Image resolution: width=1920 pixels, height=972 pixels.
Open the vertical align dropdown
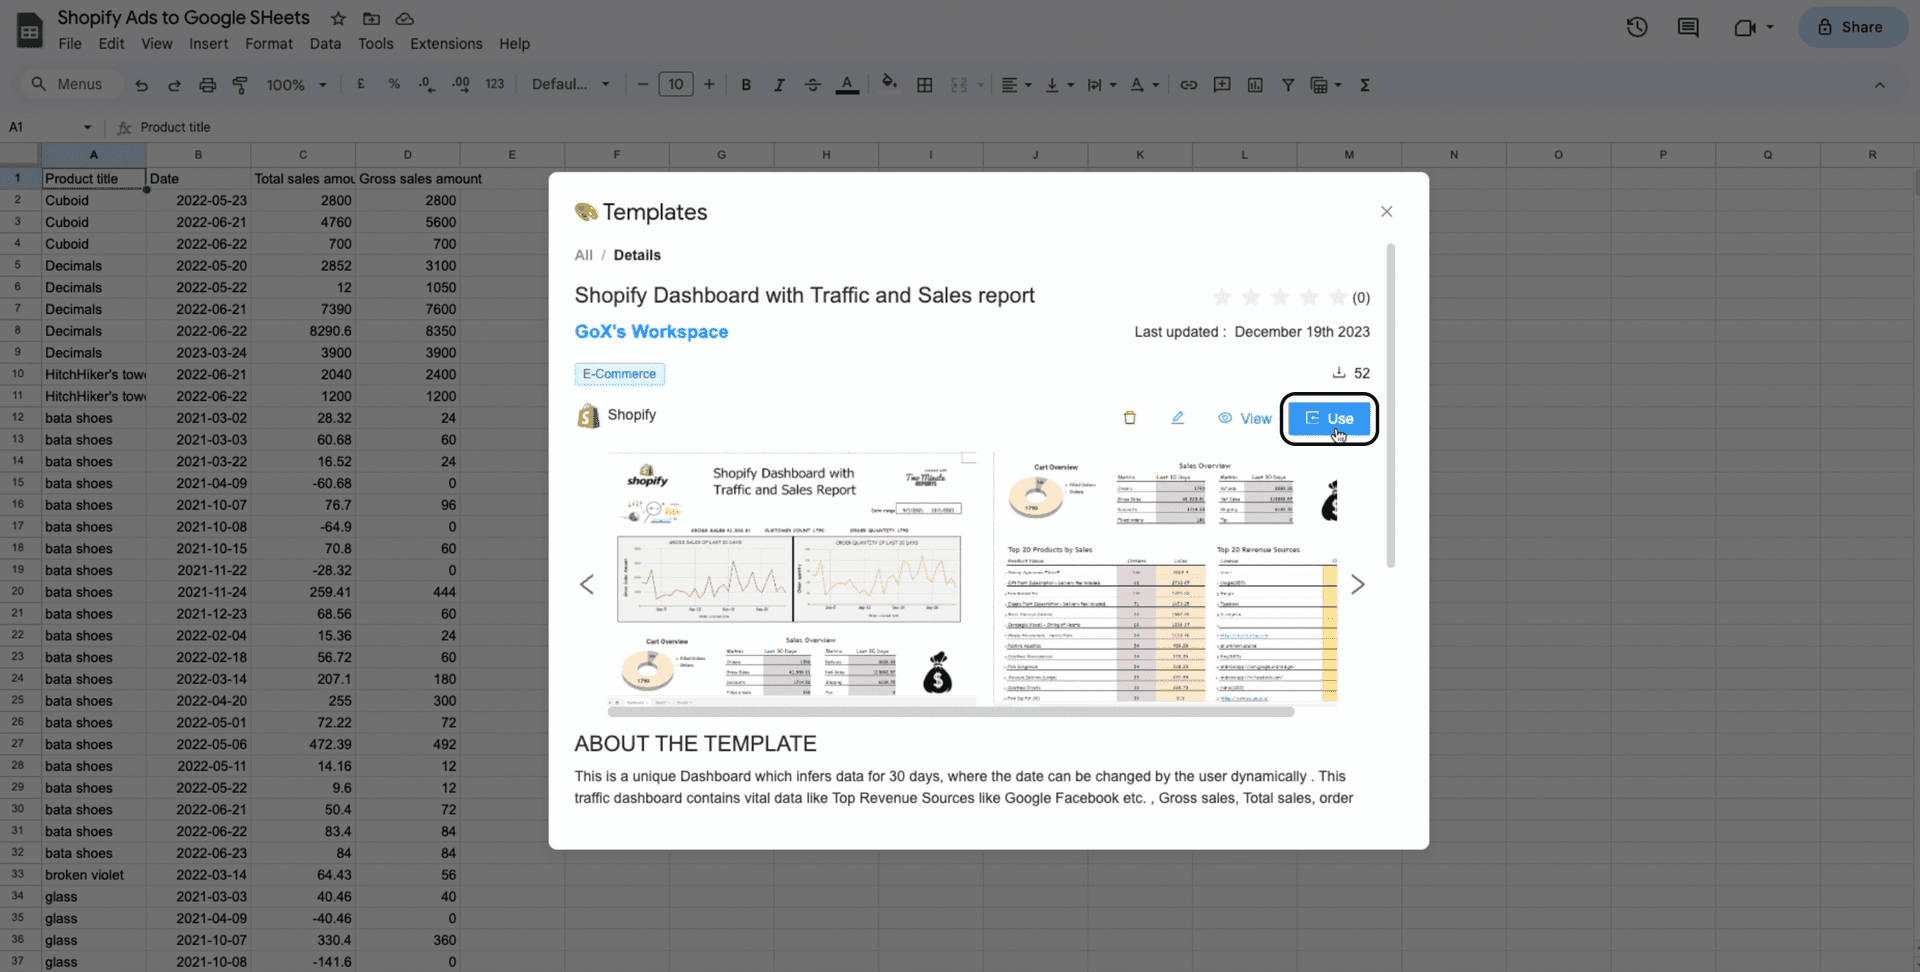coord(1059,85)
